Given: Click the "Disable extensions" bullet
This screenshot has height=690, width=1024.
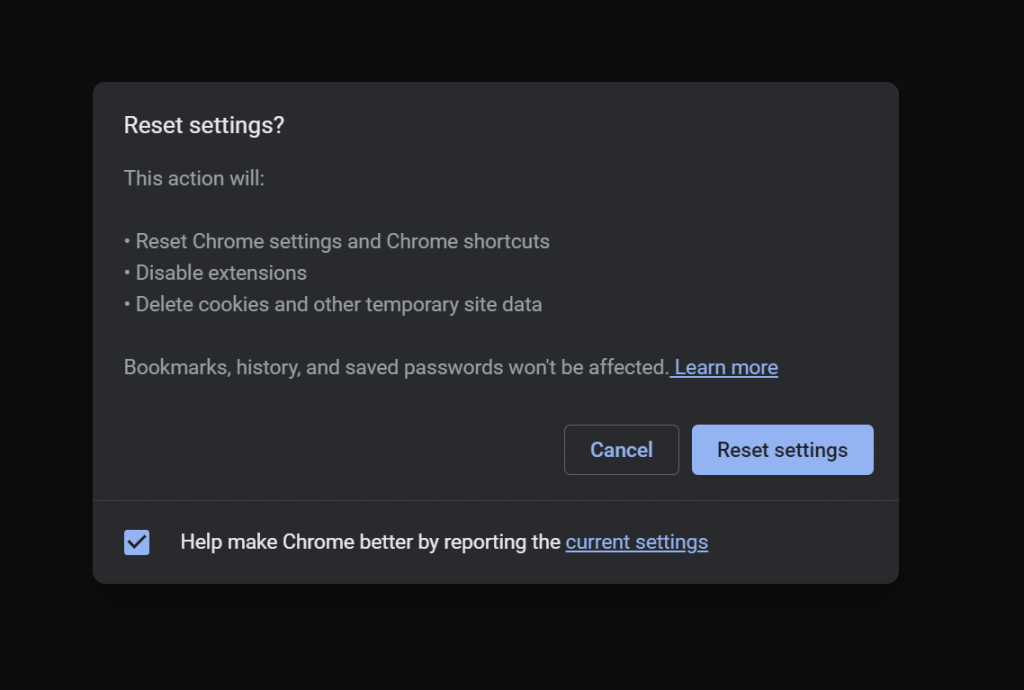Looking at the screenshot, I should pos(216,273).
